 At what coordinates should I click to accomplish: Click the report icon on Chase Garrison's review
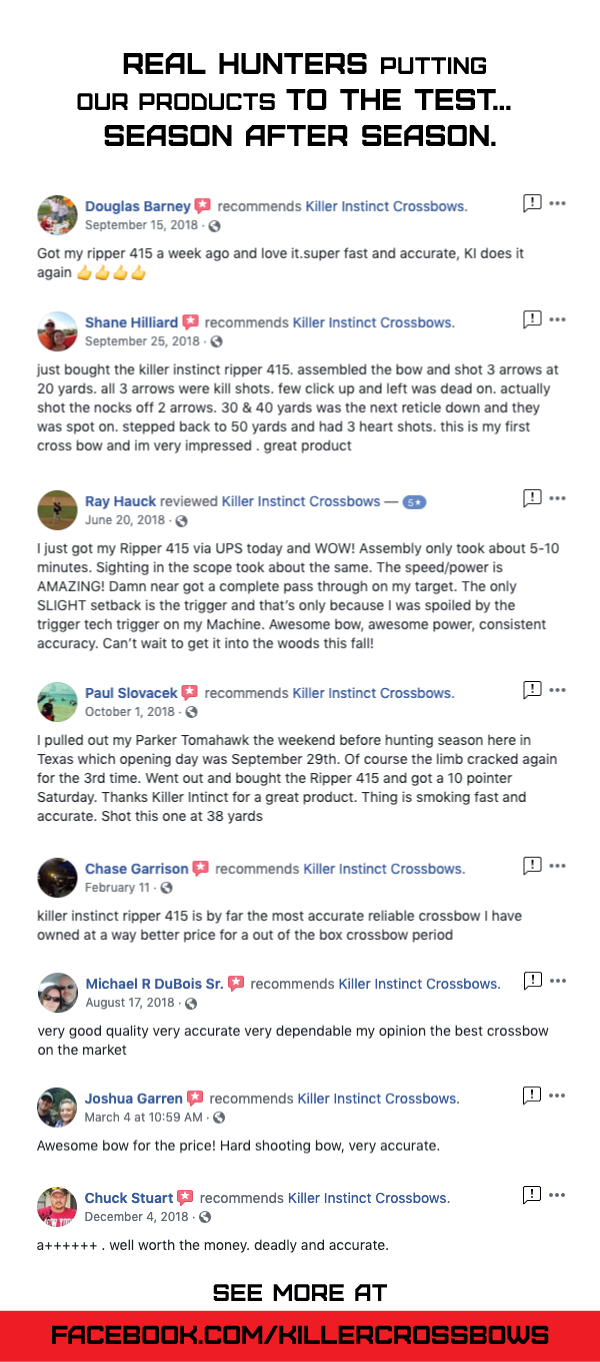(532, 865)
